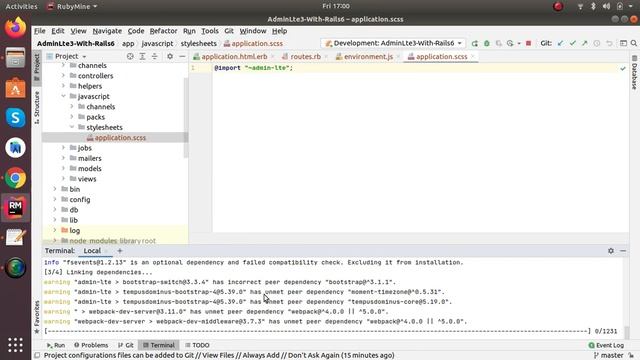Open Google Chrome from the dock
Image resolution: width=640 pixels, height=360 pixels.
click(x=16, y=178)
